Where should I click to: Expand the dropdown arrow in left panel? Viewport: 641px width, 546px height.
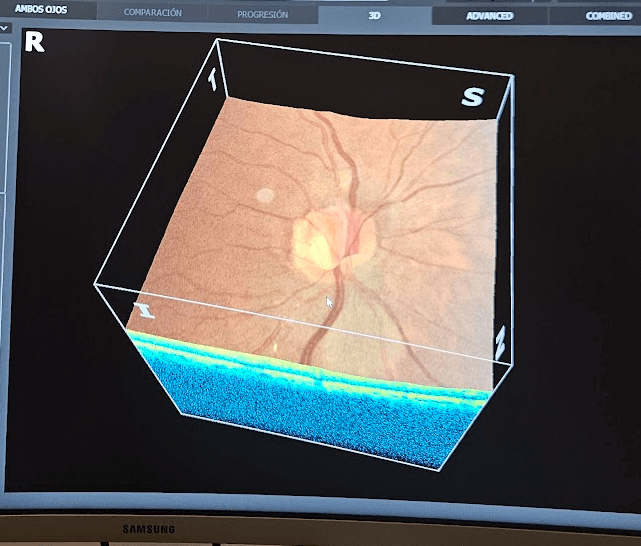(4, 29)
